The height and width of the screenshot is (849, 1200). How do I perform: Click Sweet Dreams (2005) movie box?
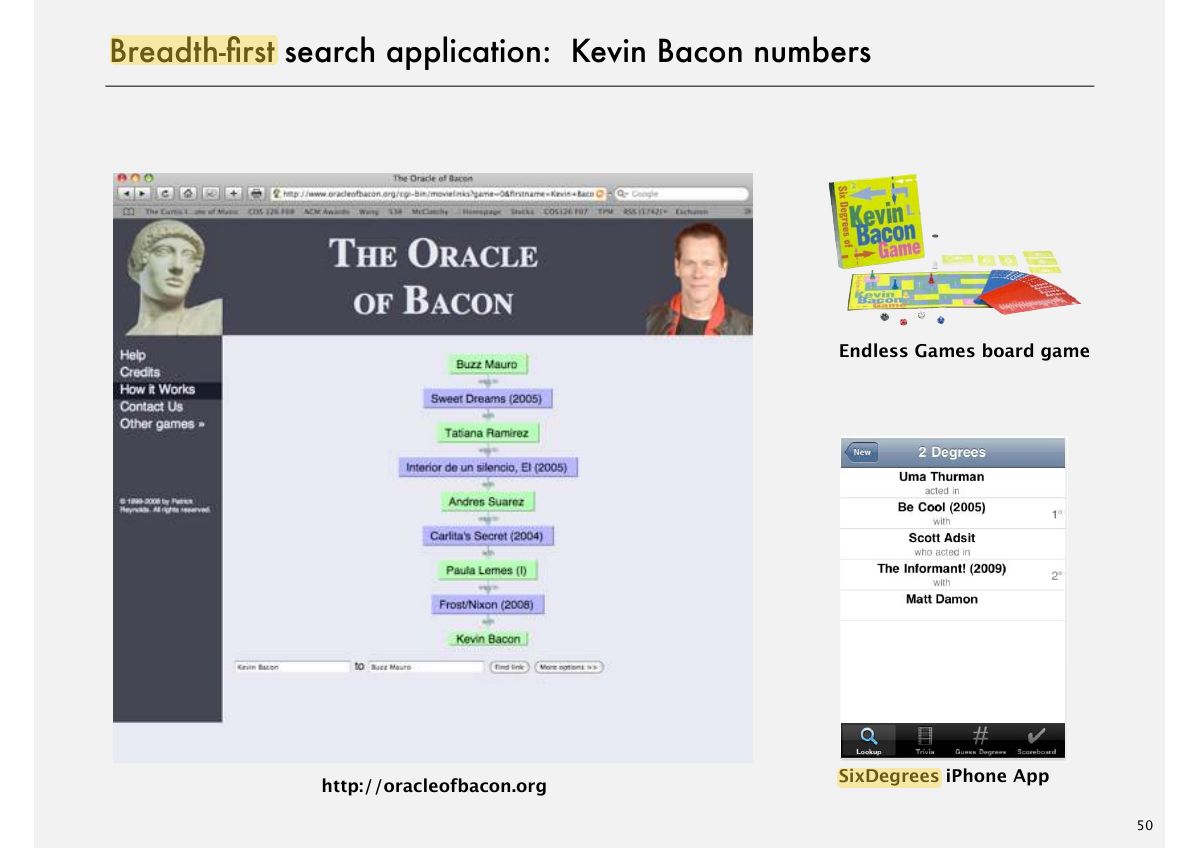coord(487,398)
